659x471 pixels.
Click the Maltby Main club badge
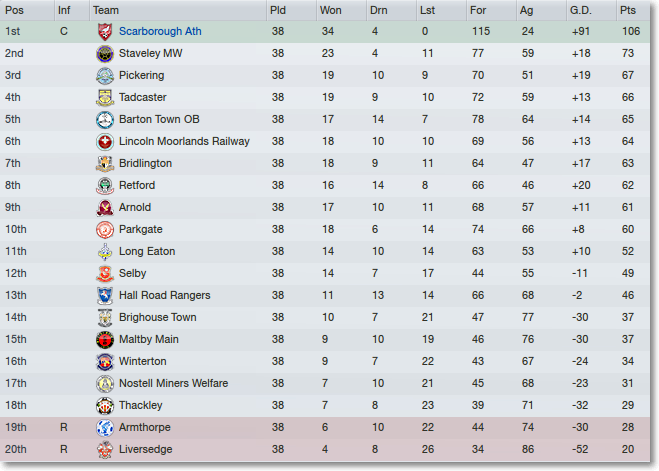pyautogui.click(x=105, y=339)
